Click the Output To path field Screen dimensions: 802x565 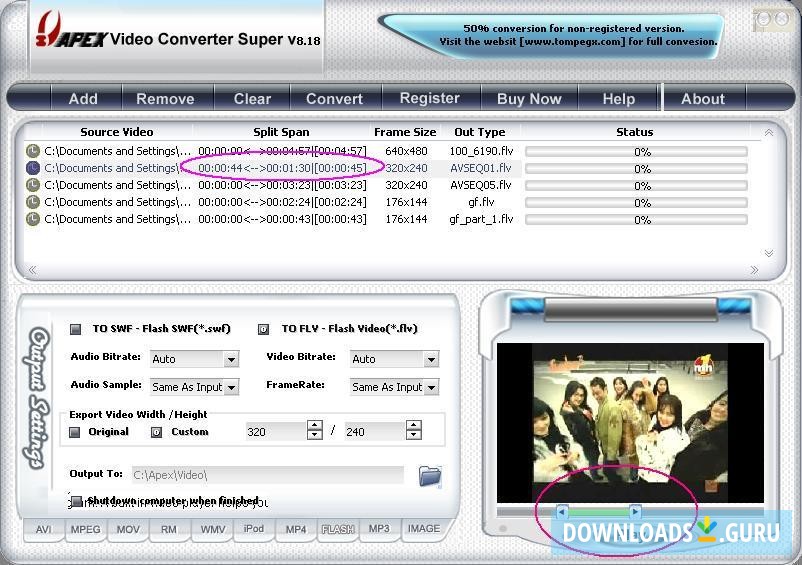(268, 475)
